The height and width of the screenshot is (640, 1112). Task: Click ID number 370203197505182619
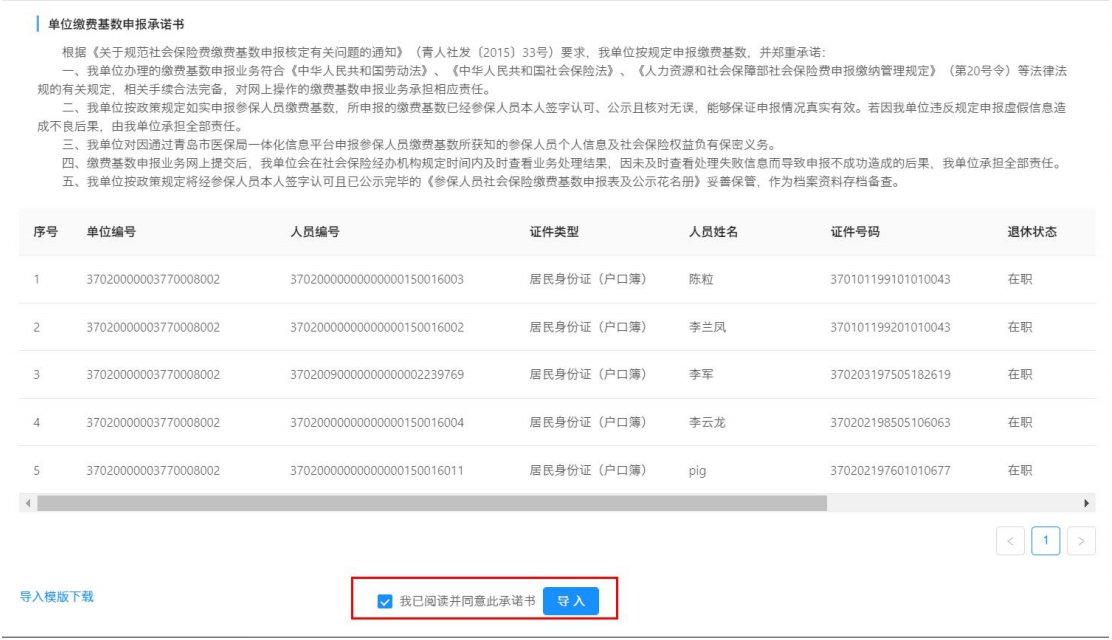click(890, 374)
